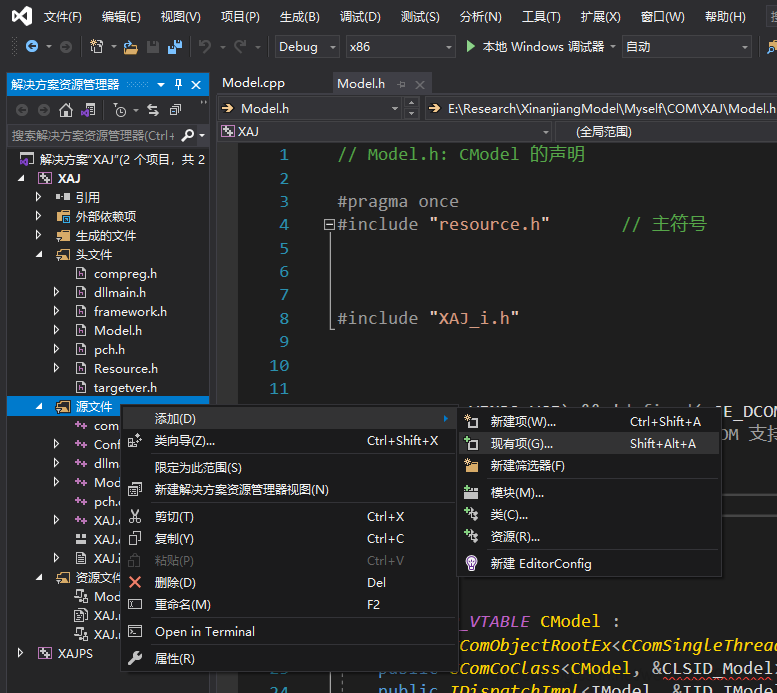This screenshot has width=777, height=693.
Task: Click the Save All toolbar icon
Action: coord(174,47)
